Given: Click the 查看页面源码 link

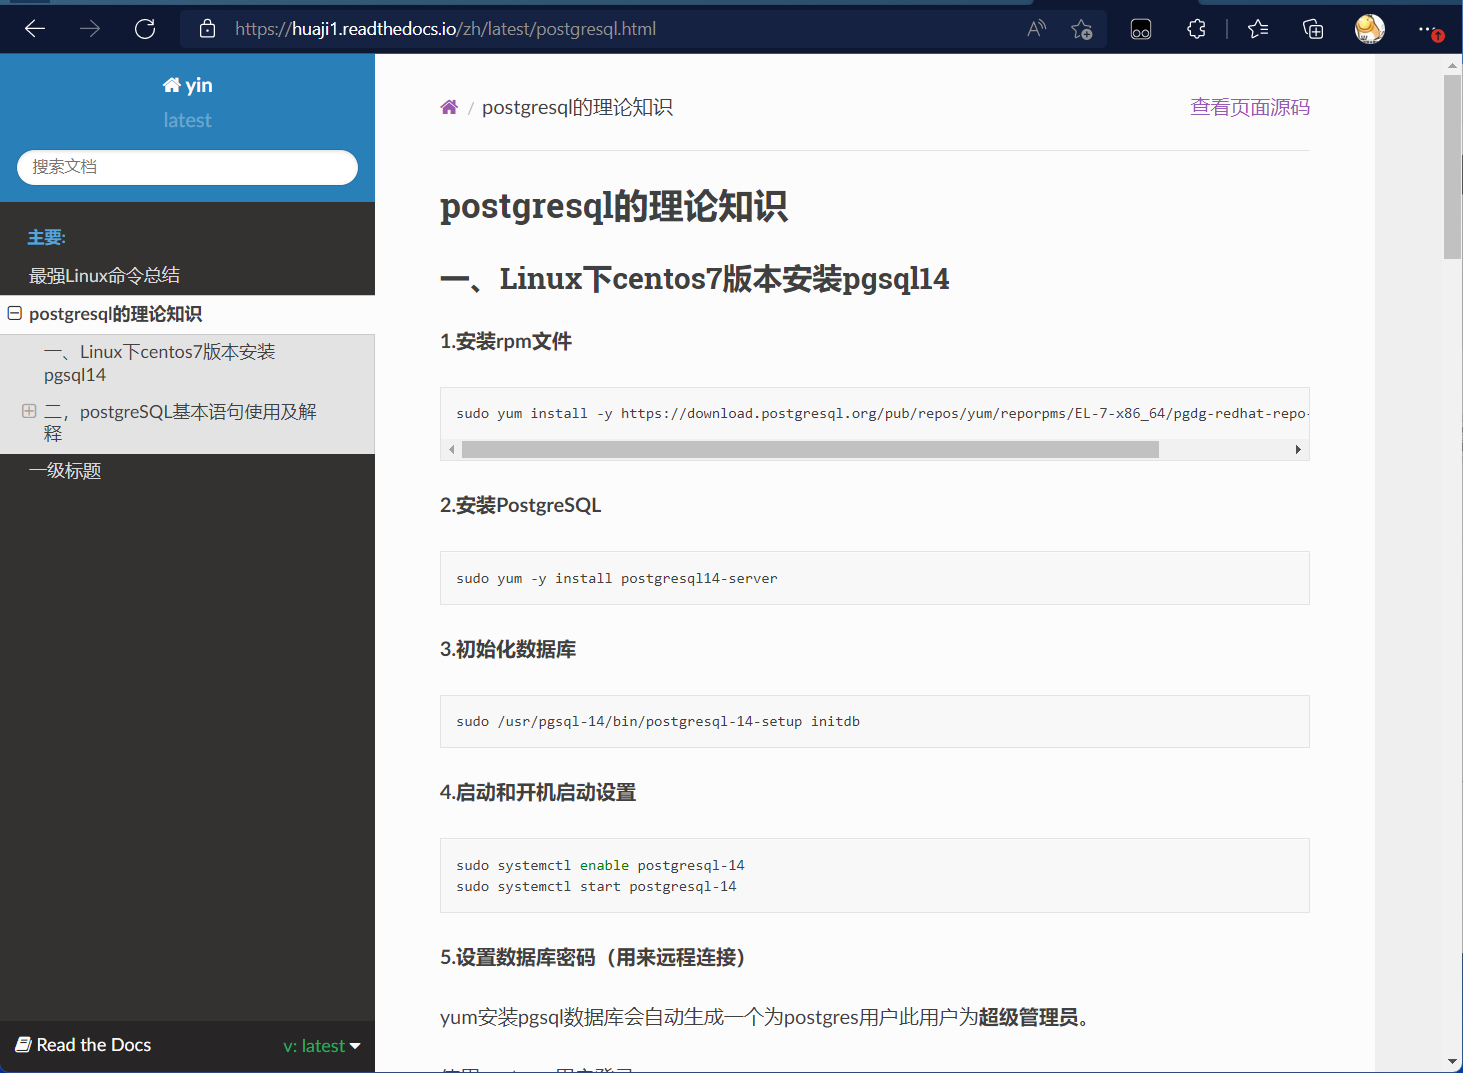Looking at the screenshot, I should (x=1250, y=107).
